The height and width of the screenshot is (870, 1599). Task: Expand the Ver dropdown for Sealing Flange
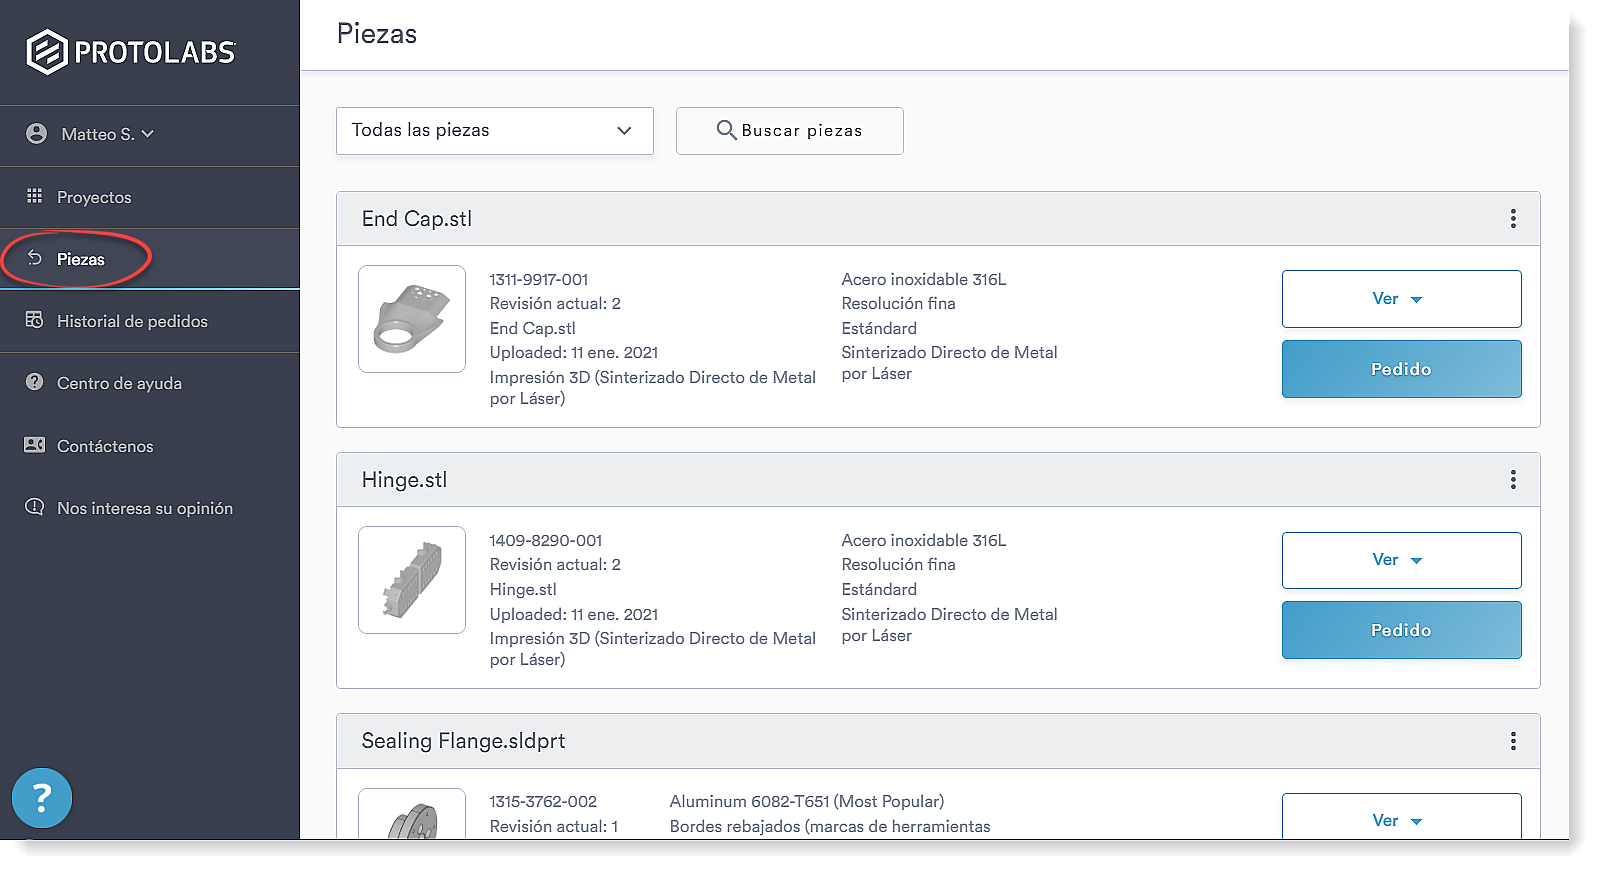1402,816
